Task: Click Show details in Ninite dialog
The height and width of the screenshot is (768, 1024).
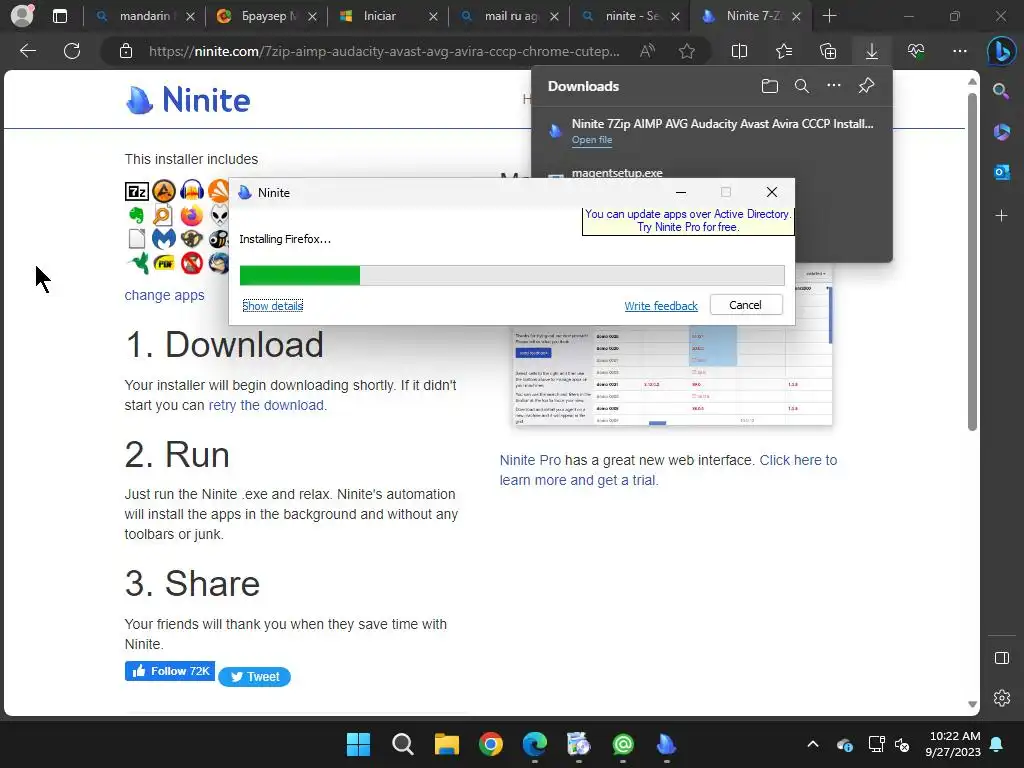Action: pos(272,306)
